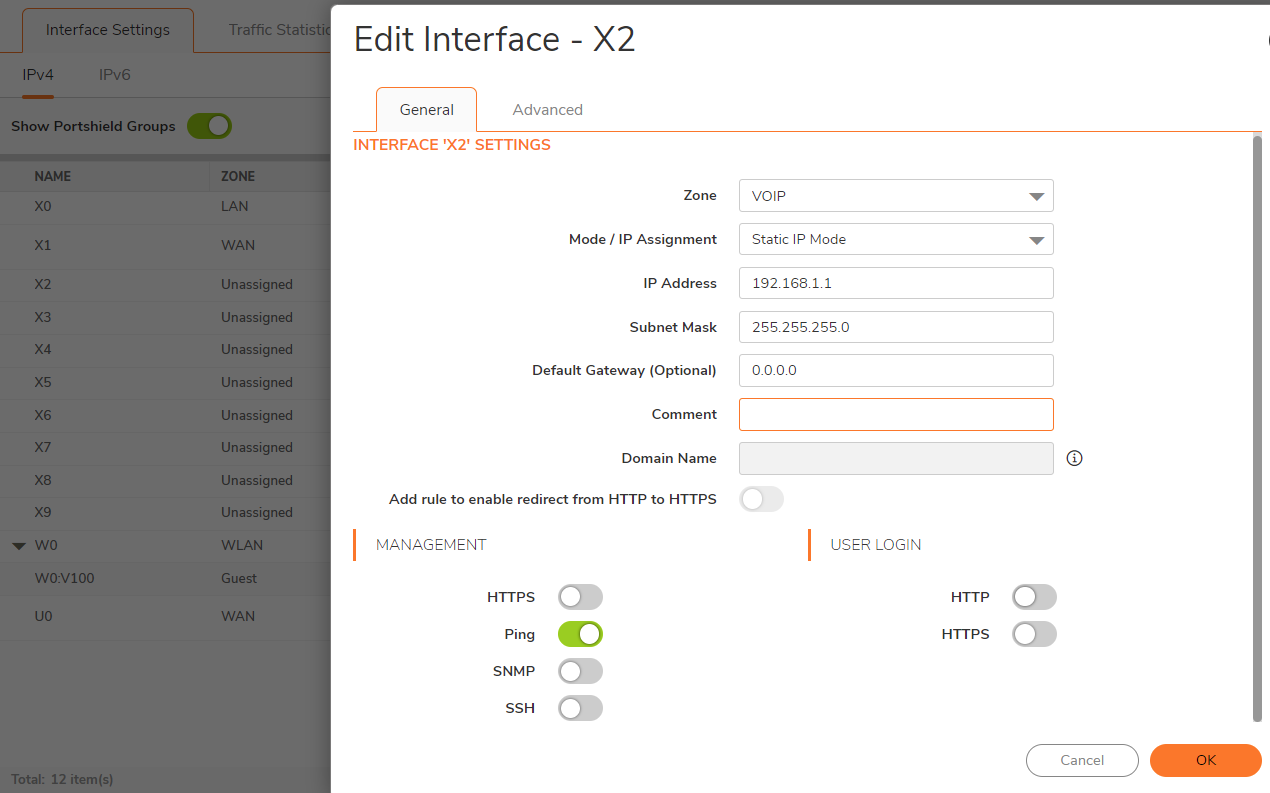
Task: Select the X0 interface row
Action: click(165, 207)
